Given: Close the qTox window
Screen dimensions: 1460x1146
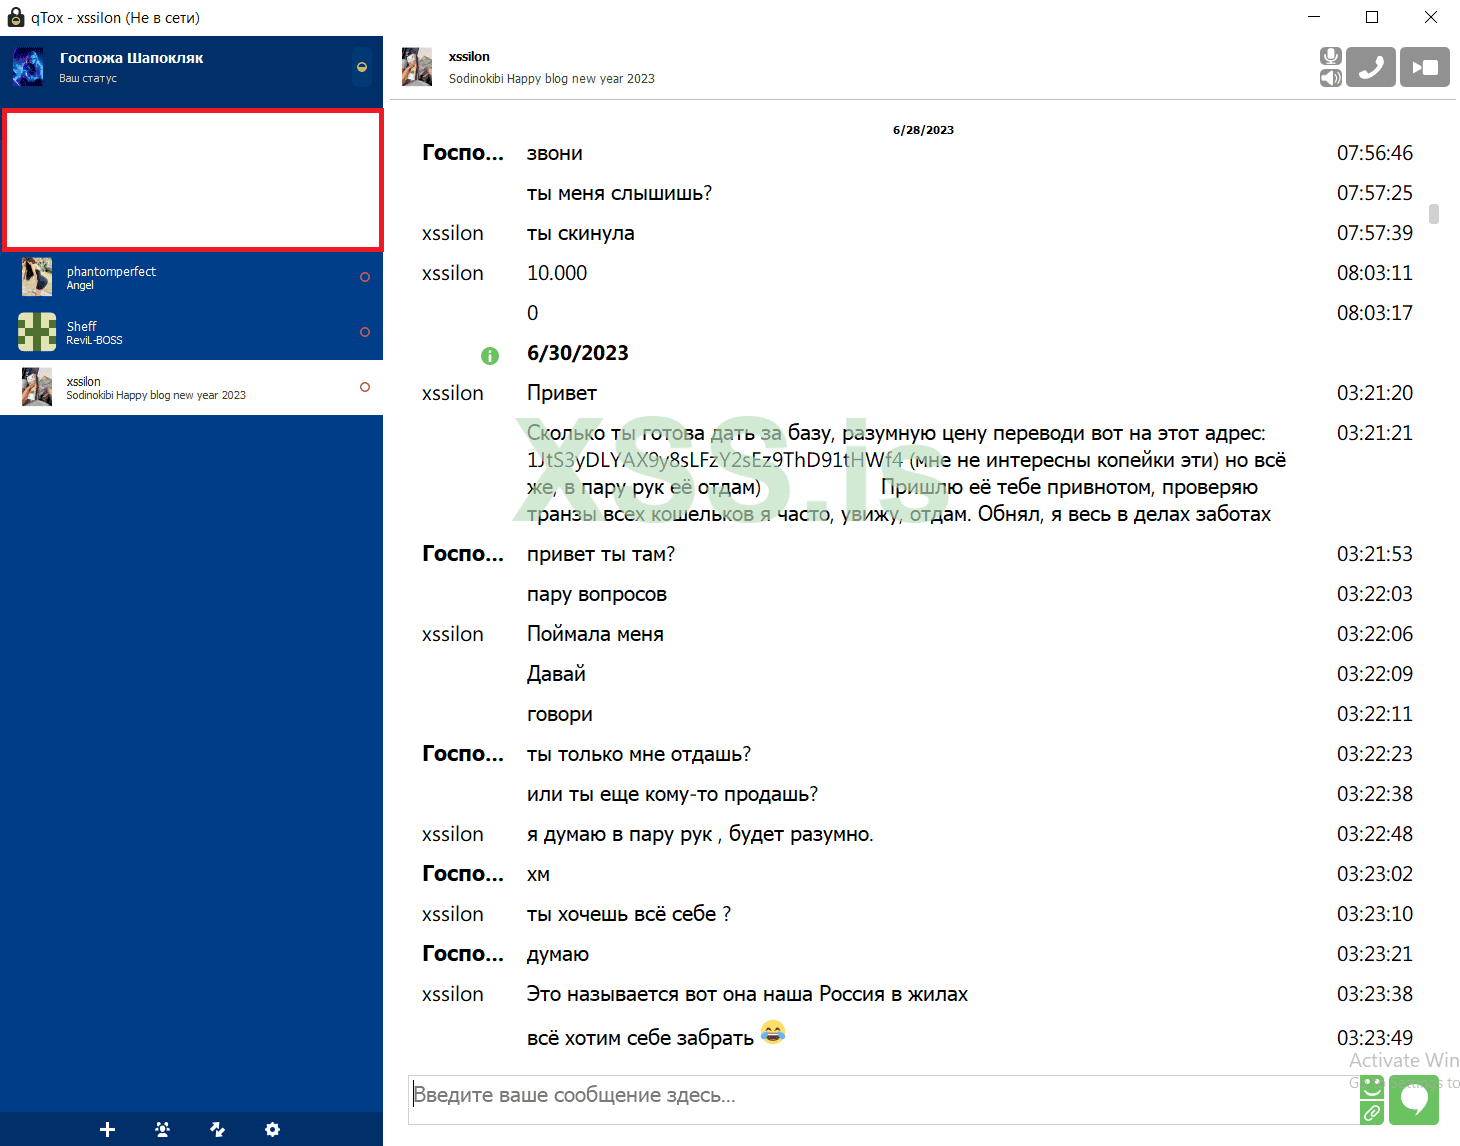Looking at the screenshot, I should click(x=1431, y=17).
